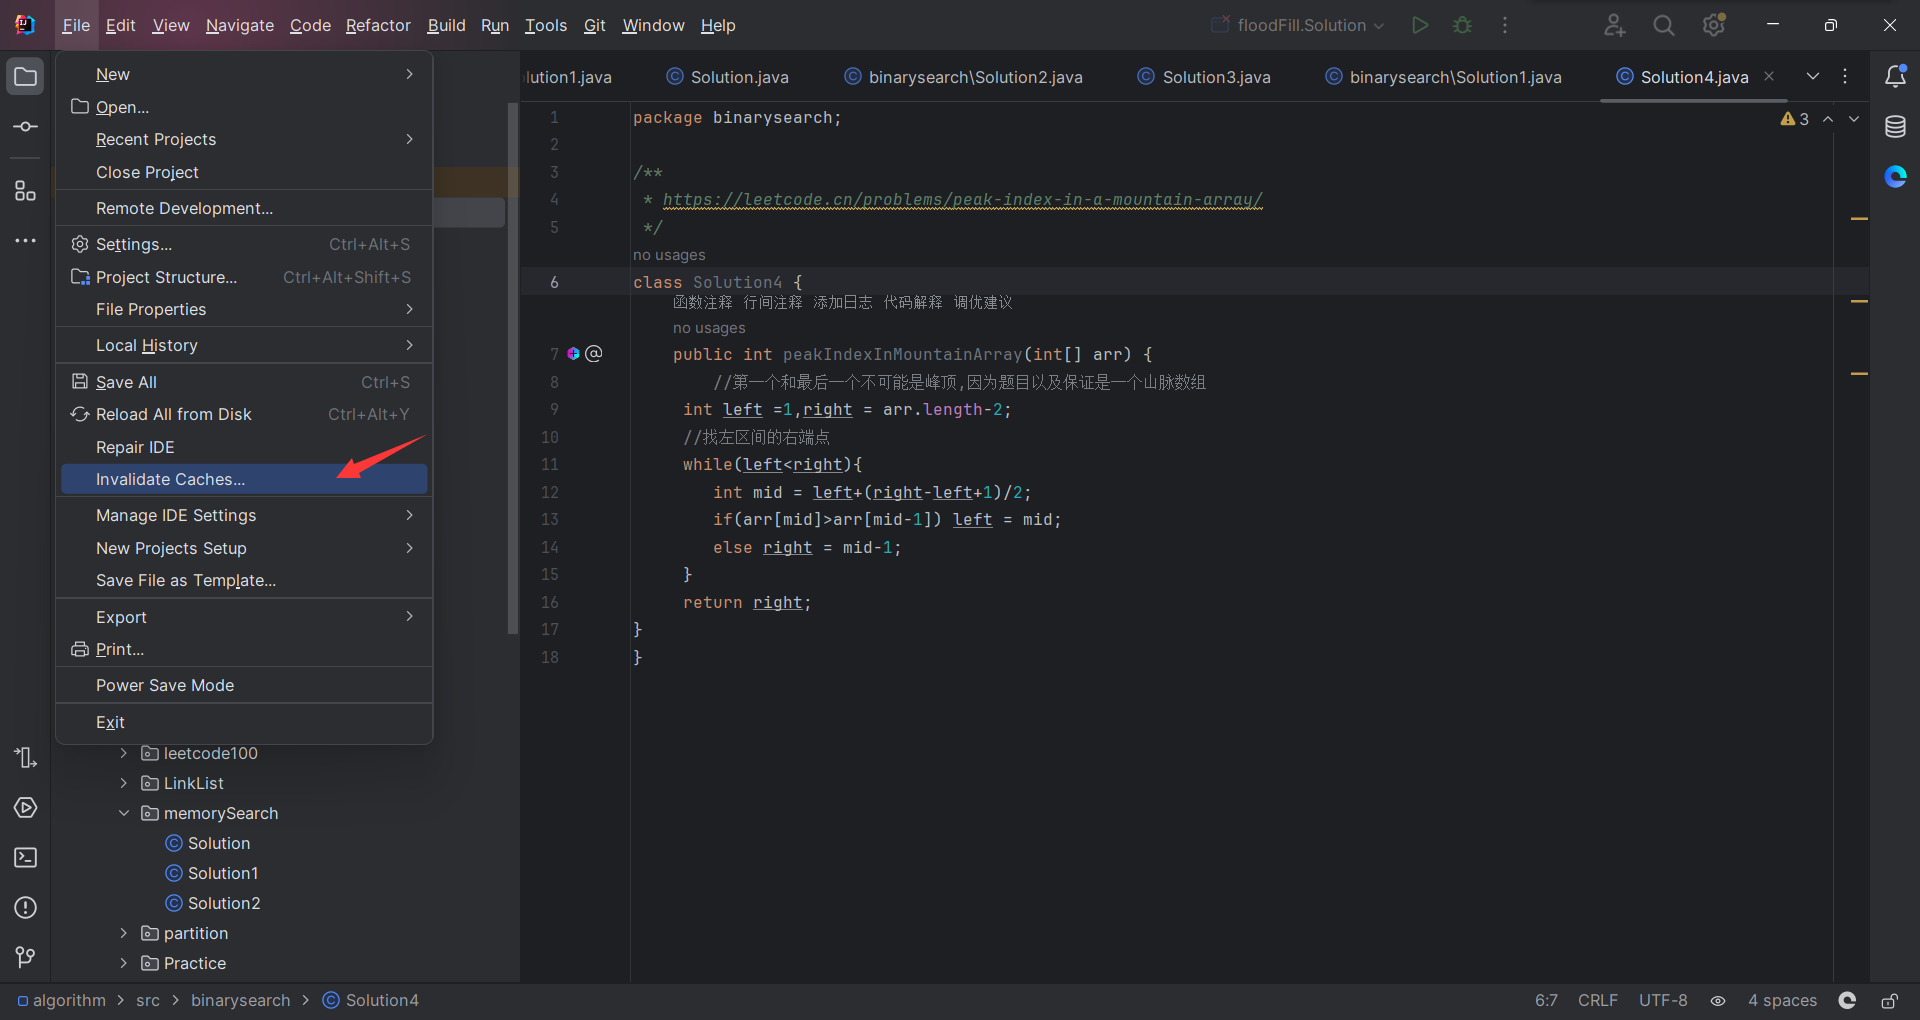Open Code With Me icon
The height and width of the screenshot is (1020, 1920).
click(x=1614, y=25)
